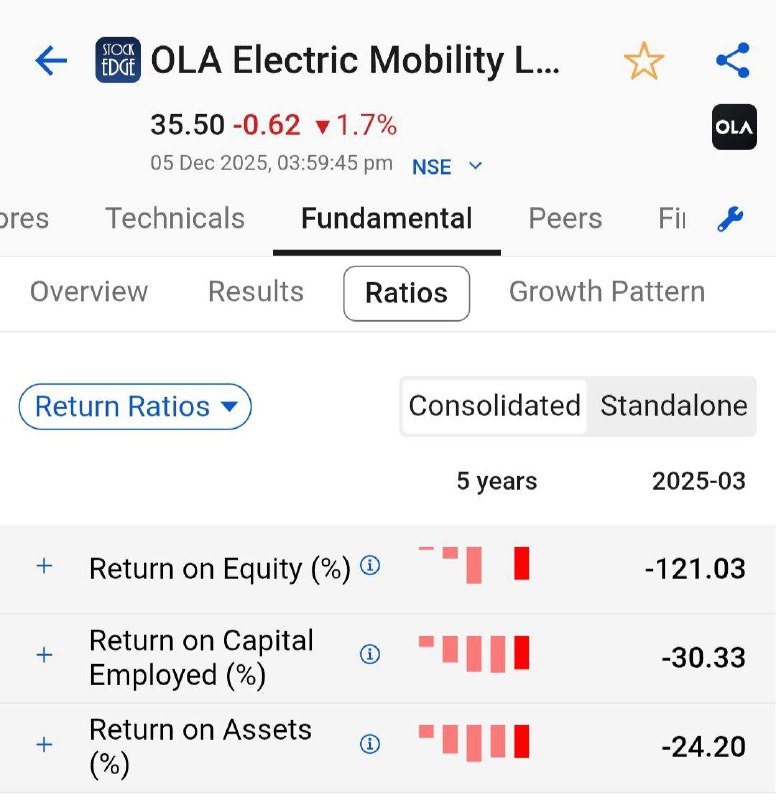The width and height of the screenshot is (776, 800).
Task: Tap the StockEdge logo icon
Action: [x=118, y=61]
